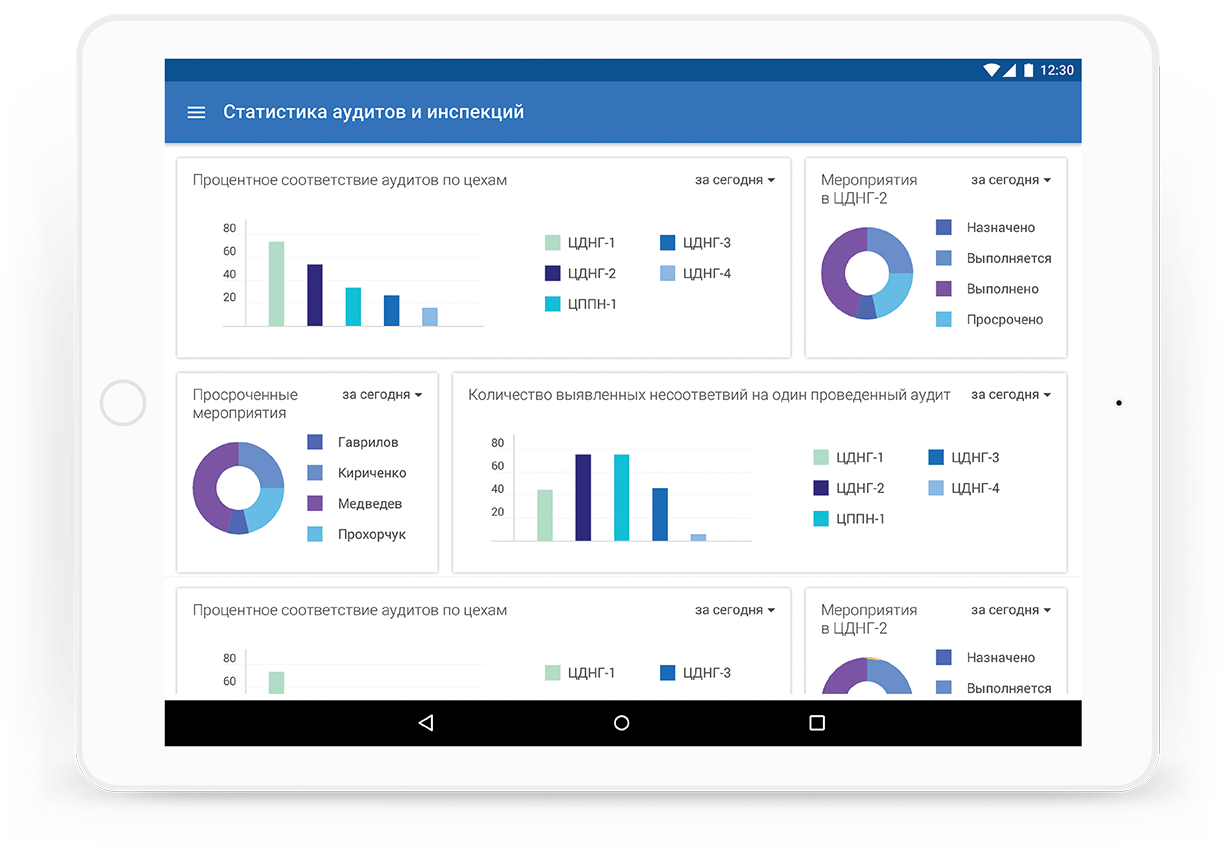The height and width of the screenshot is (846, 1226).
Task: Open period dropdown for top audit compliance chart
Action: pos(735,180)
